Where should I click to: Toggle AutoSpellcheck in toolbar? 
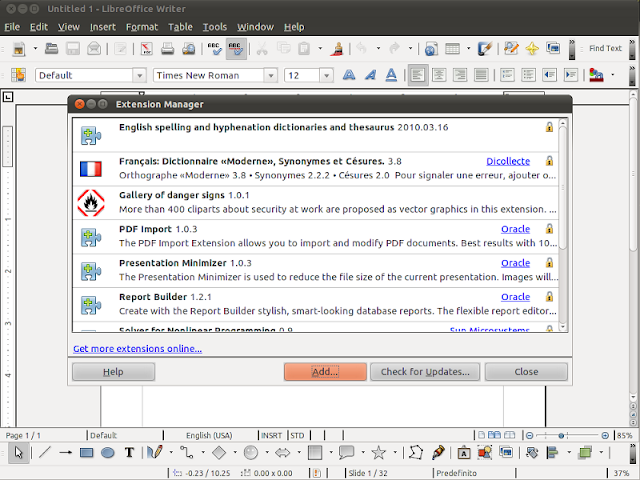(236, 49)
